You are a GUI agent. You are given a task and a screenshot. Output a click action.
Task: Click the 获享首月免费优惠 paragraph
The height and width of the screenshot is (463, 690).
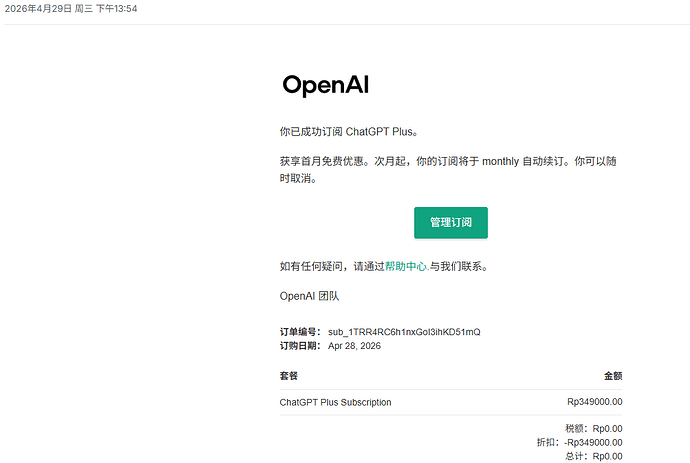[x=448, y=169]
